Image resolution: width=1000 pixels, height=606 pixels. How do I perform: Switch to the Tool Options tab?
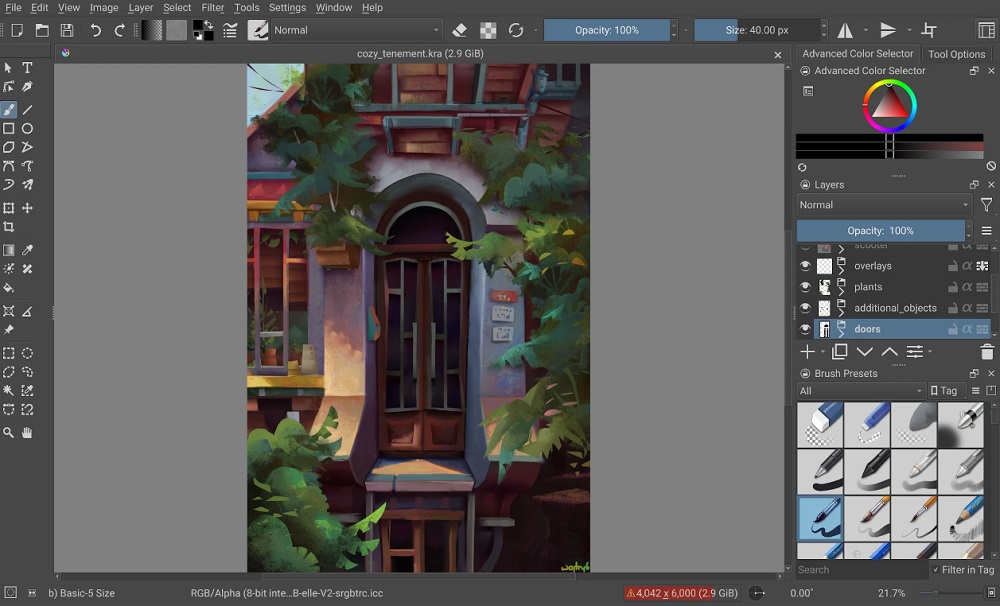pyautogui.click(x=956, y=53)
